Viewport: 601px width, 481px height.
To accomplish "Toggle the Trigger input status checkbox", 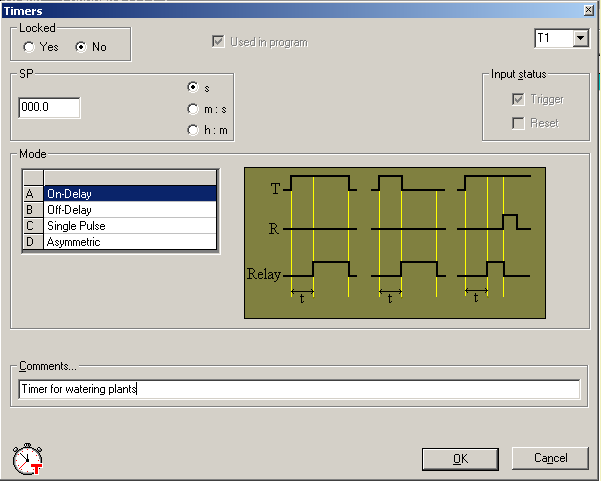I will [518, 100].
